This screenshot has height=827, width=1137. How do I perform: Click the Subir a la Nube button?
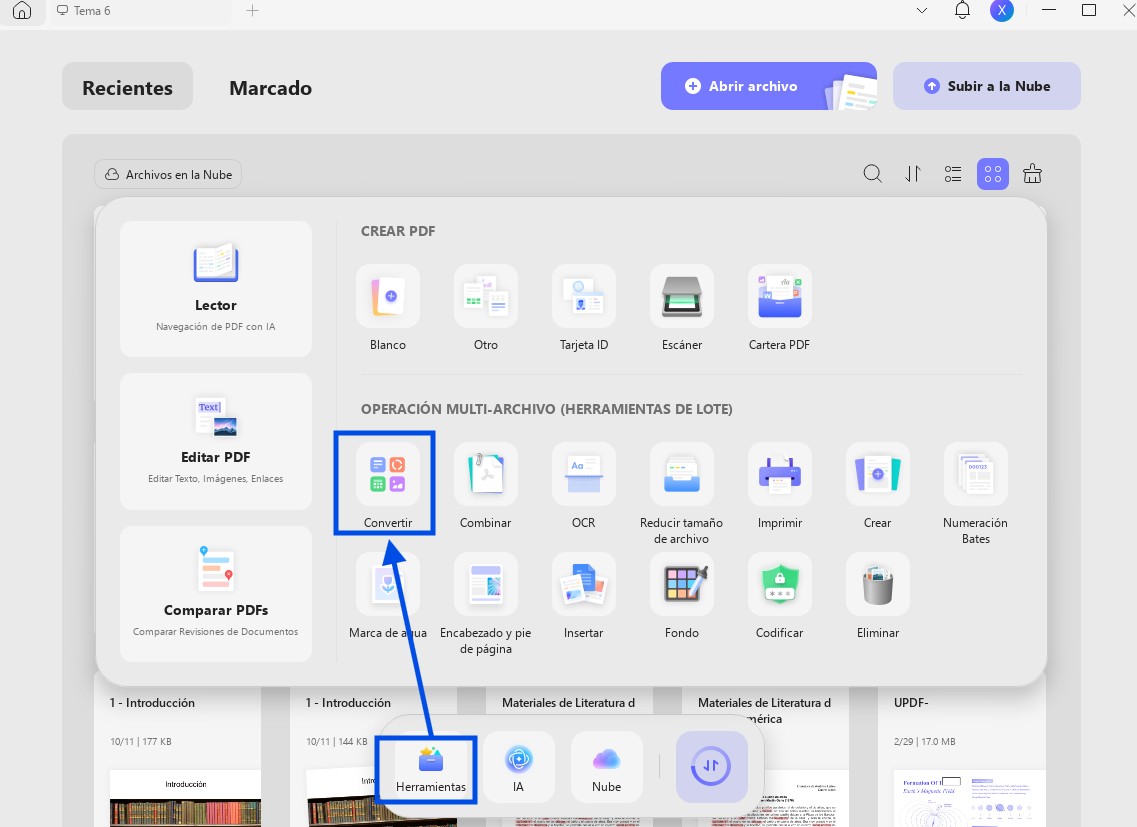click(x=987, y=86)
